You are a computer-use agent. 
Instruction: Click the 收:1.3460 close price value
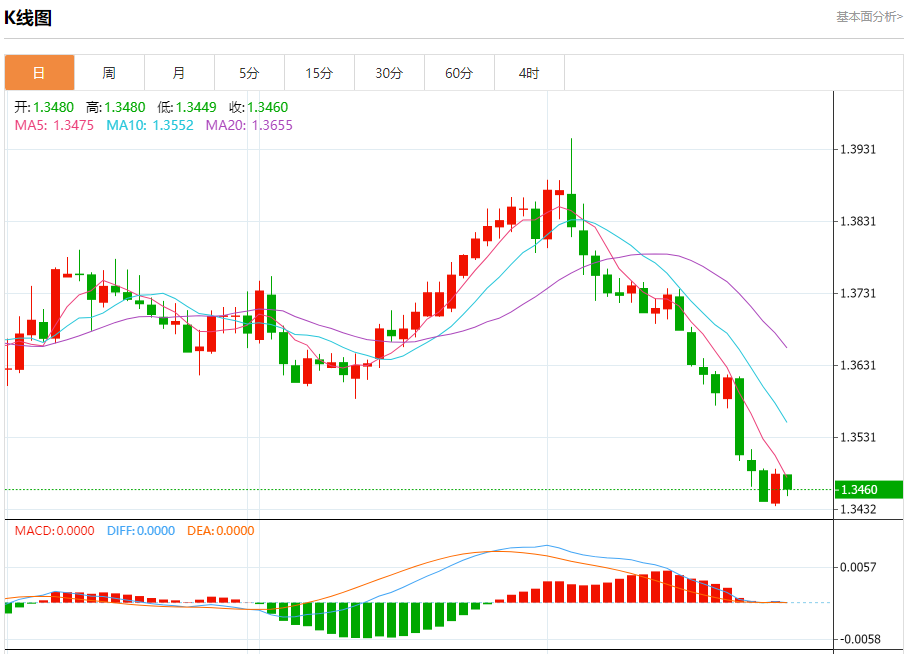pos(259,107)
